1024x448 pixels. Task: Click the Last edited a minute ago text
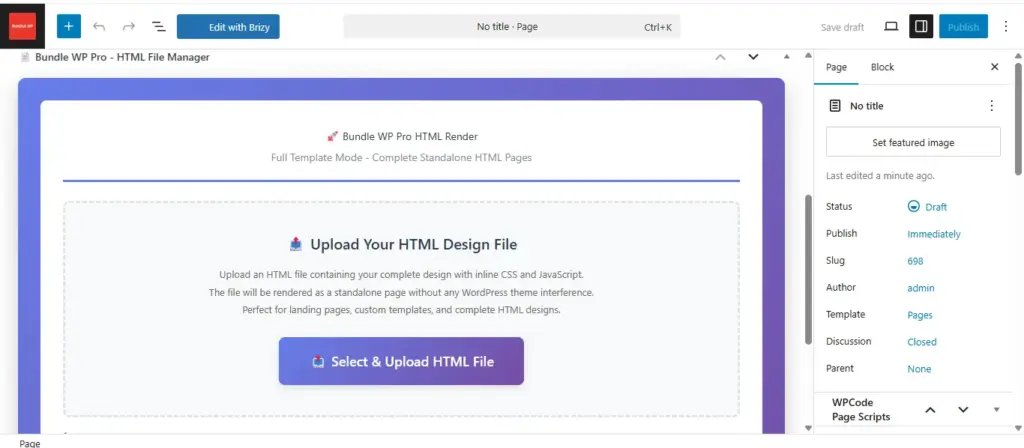[880, 176]
